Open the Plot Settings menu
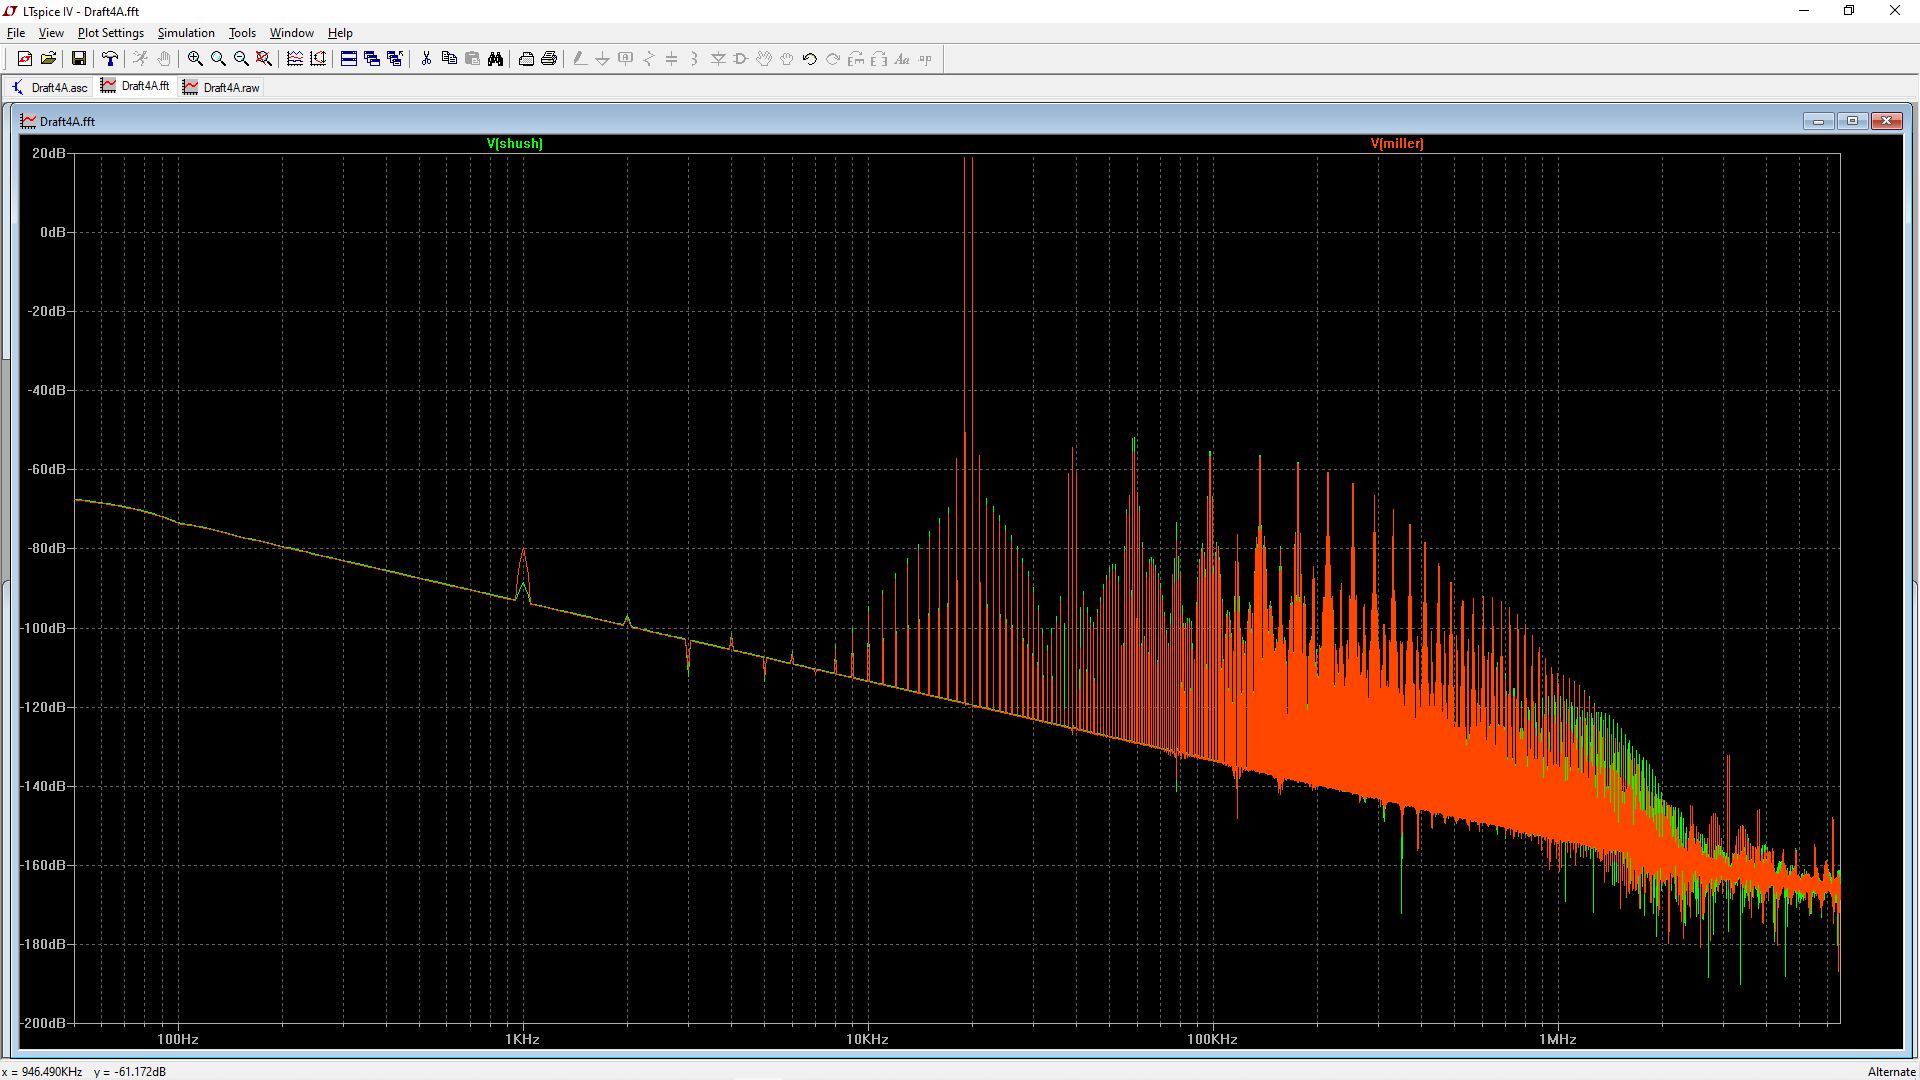The width and height of the screenshot is (1920, 1080). point(111,33)
